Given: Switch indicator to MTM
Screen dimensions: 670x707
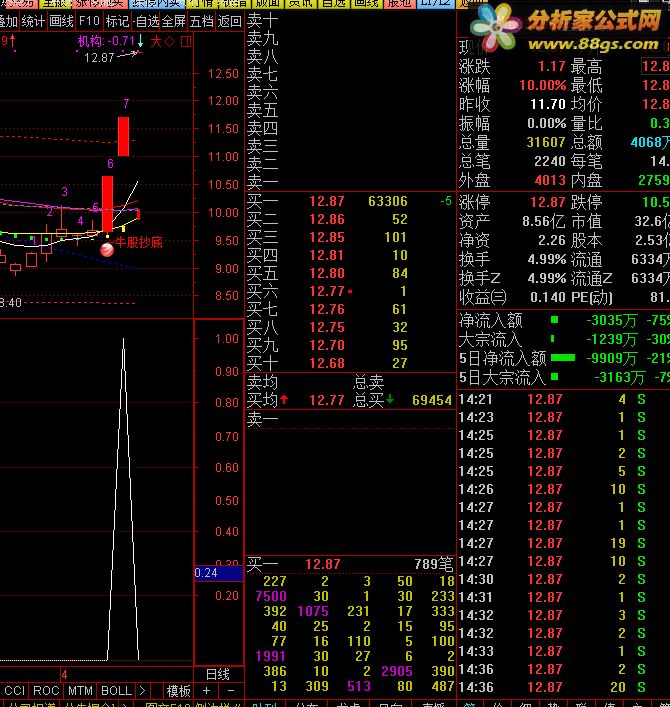Looking at the screenshot, I should coord(80,691).
